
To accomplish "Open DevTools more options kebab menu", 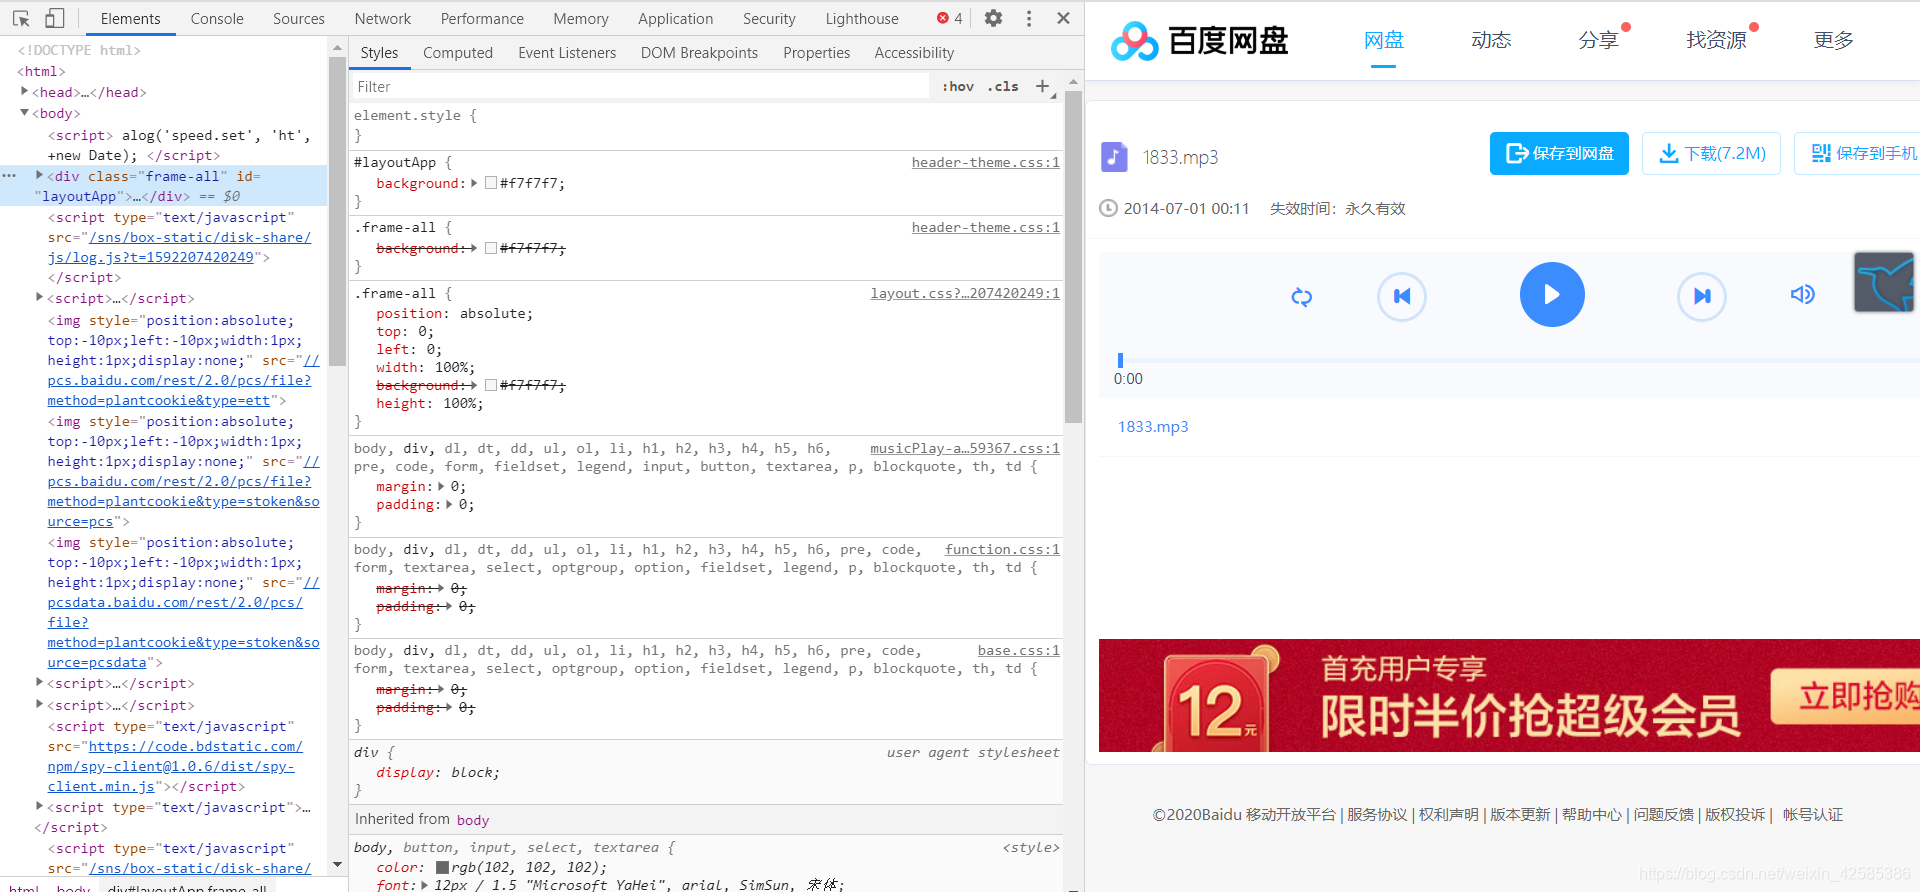I will pos(1029,18).
